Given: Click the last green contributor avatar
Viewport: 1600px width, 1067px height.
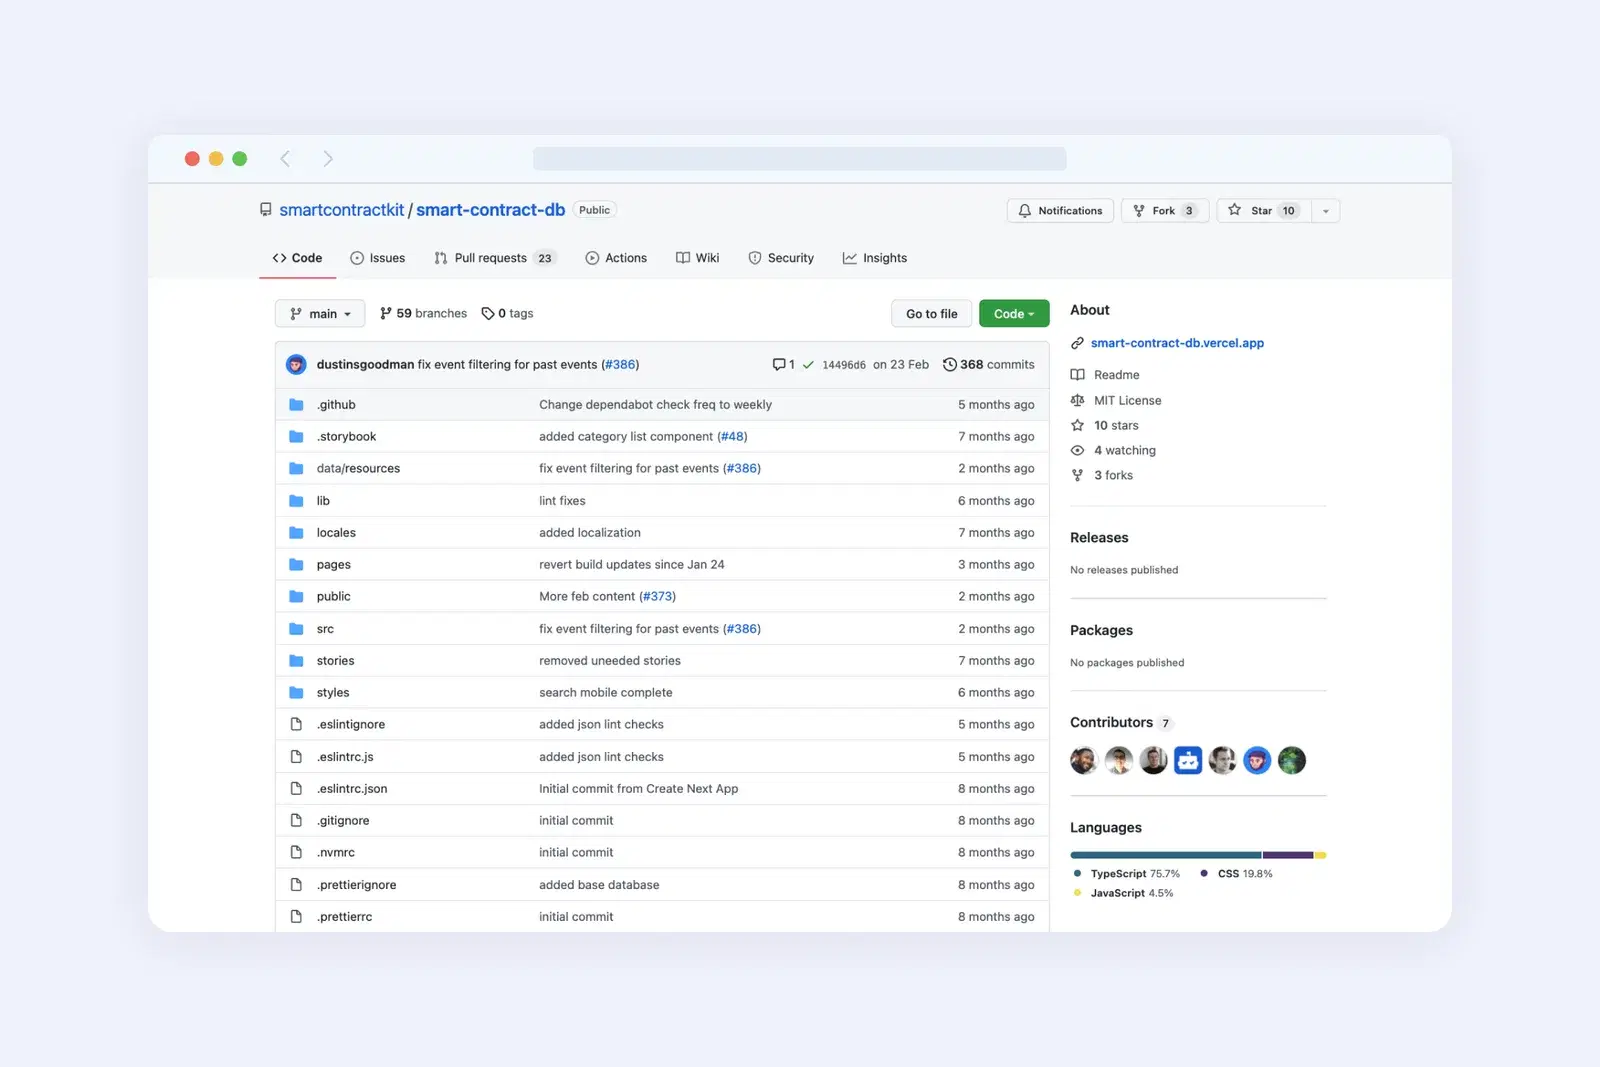Looking at the screenshot, I should coord(1292,761).
